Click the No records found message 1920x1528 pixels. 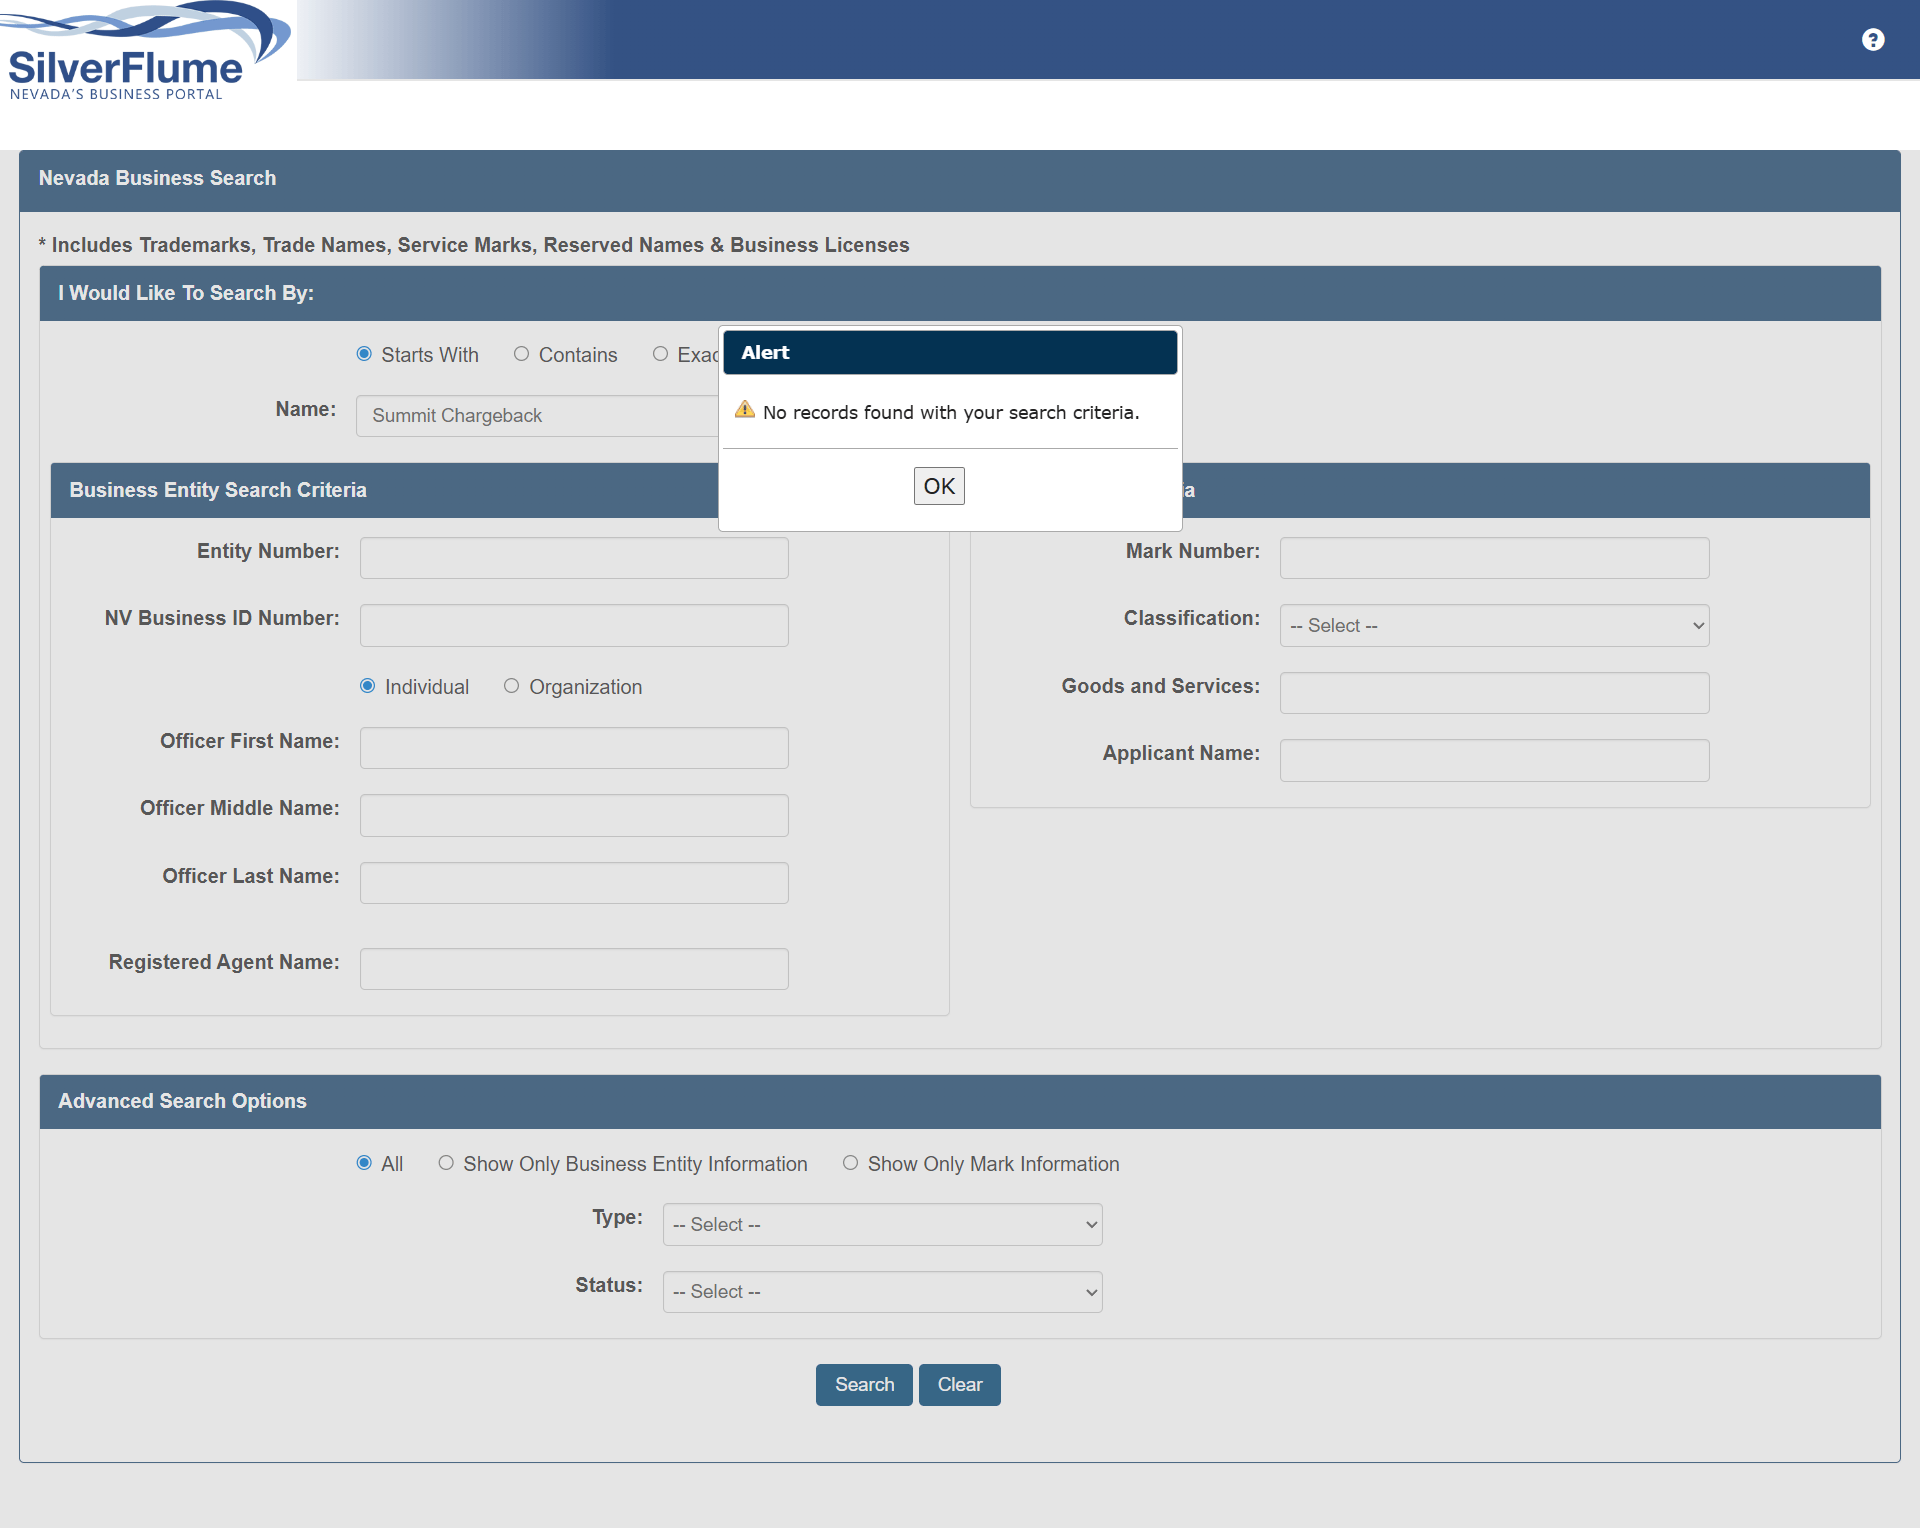[950, 413]
